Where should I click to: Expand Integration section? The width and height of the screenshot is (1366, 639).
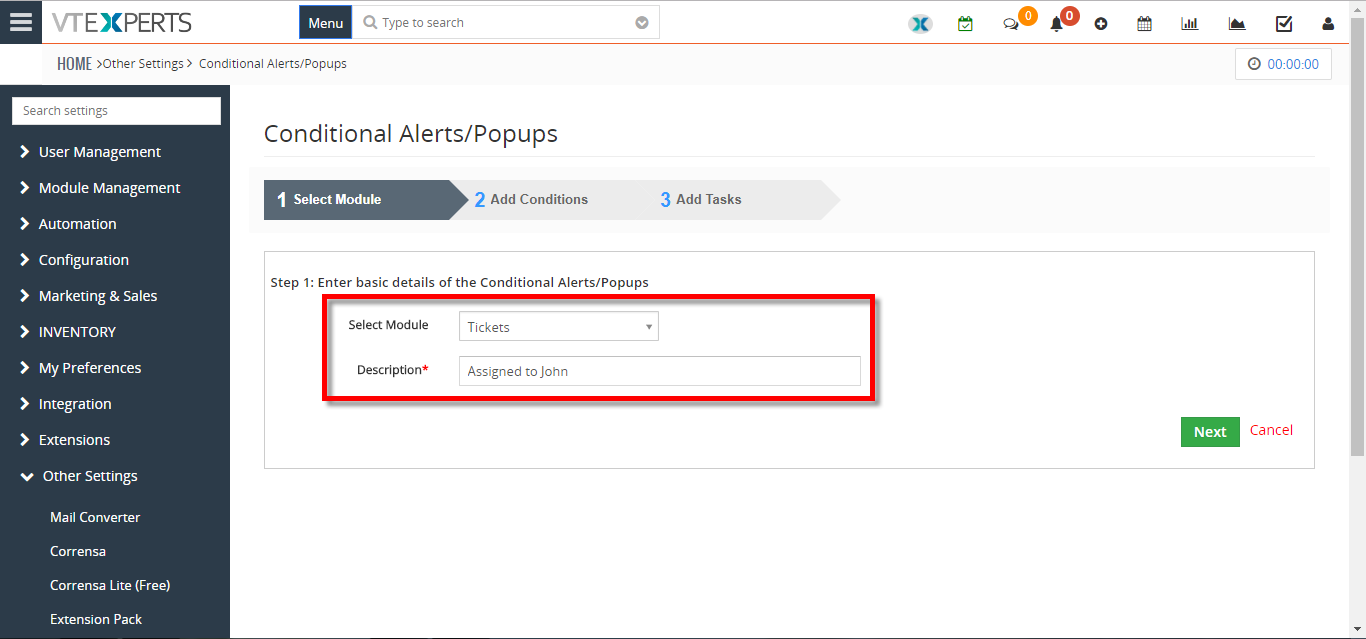pos(75,404)
